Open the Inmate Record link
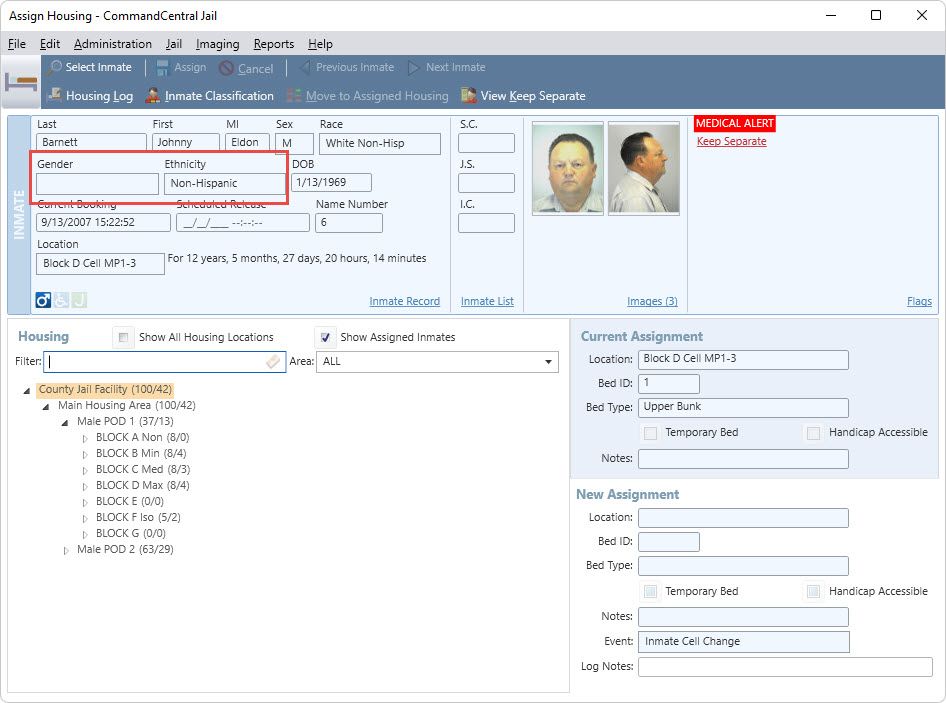 [x=404, y=301]
